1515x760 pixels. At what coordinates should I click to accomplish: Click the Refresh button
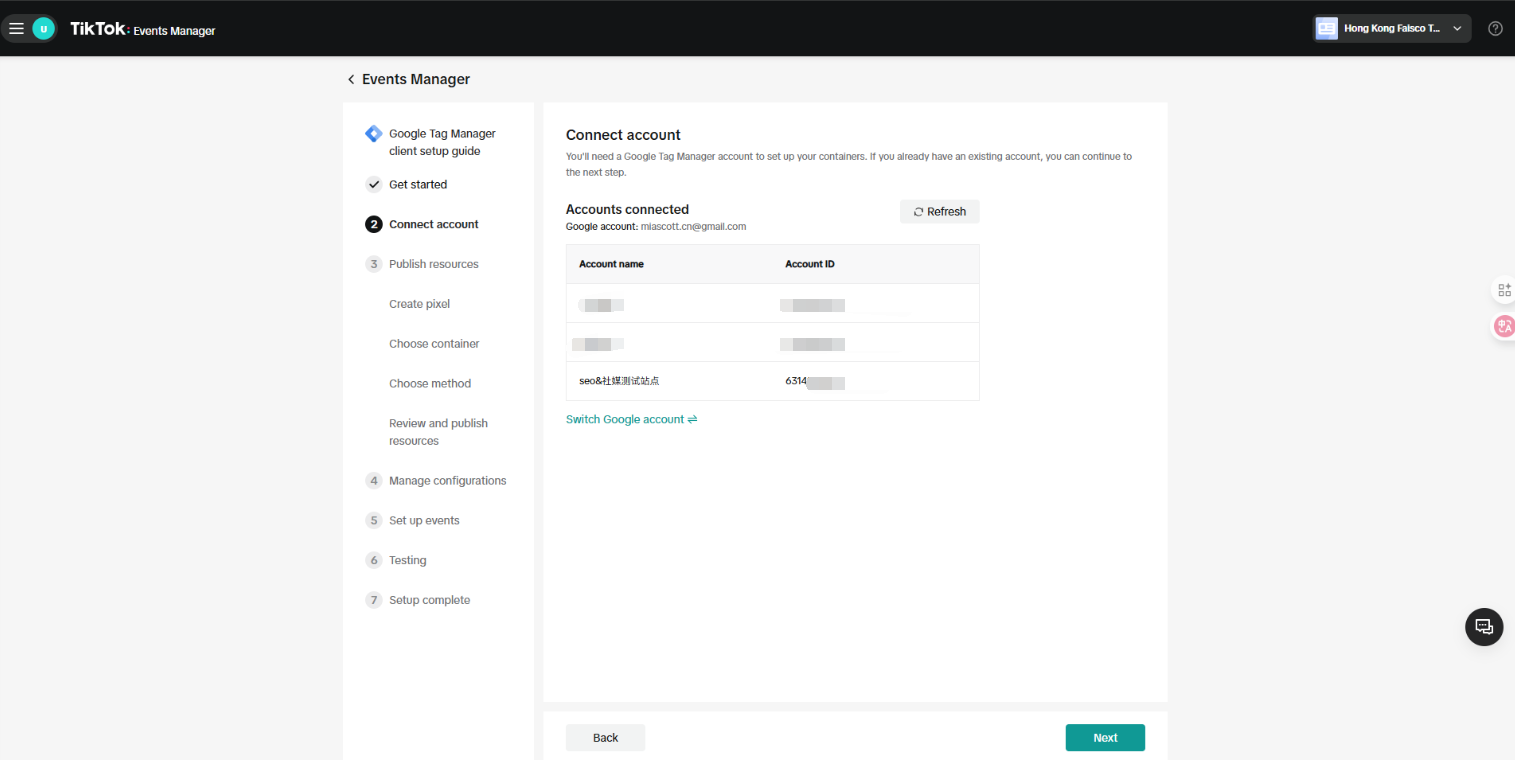pos(939,212)
